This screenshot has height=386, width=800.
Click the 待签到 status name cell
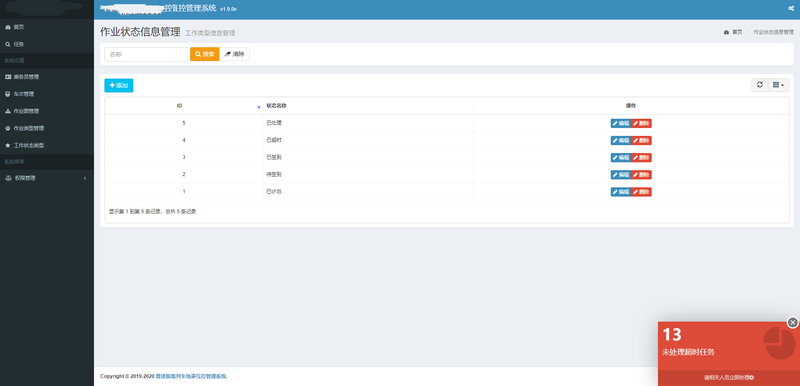tap(368, 174)
